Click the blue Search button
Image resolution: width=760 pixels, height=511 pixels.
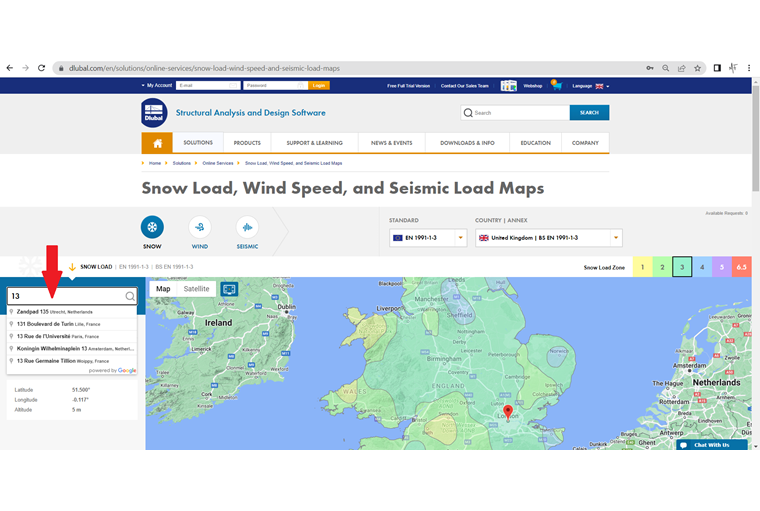(x=589, y=112)
